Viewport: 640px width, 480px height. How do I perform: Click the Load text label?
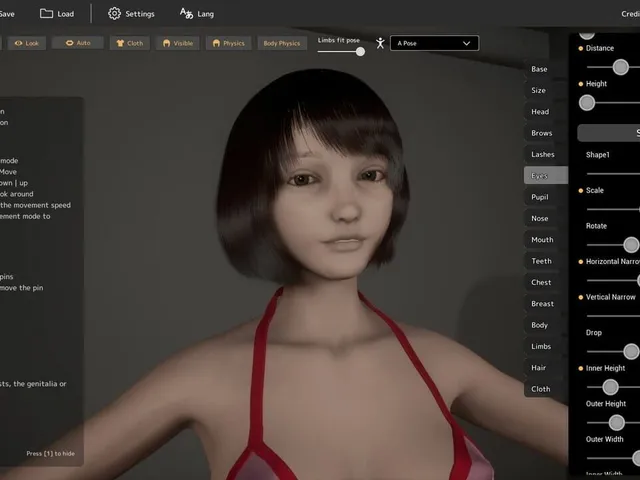[x=66, y=14]
